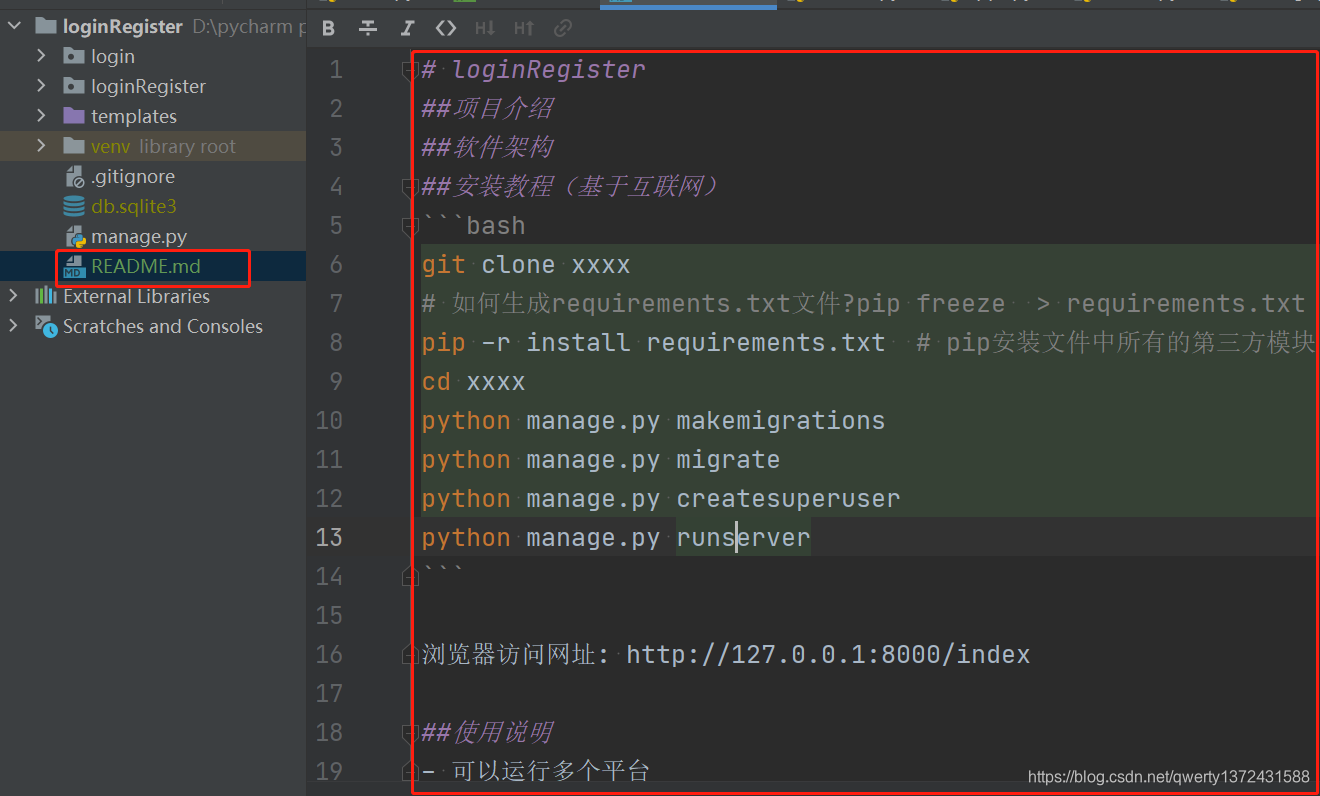Click the fold marker at line 16
Image resolution: width=1320 pixels, height=796 pixels.
(410, 654)
